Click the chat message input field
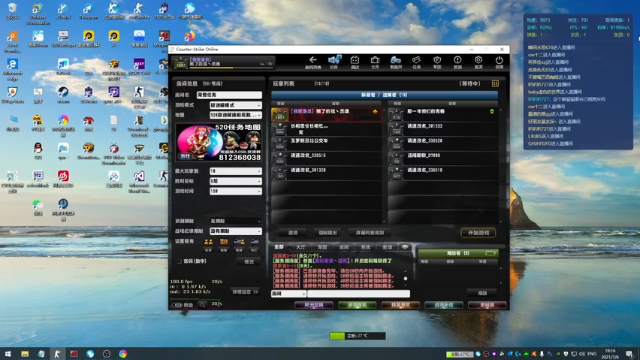The image size is (640, 360). click(x=358, y=293)
